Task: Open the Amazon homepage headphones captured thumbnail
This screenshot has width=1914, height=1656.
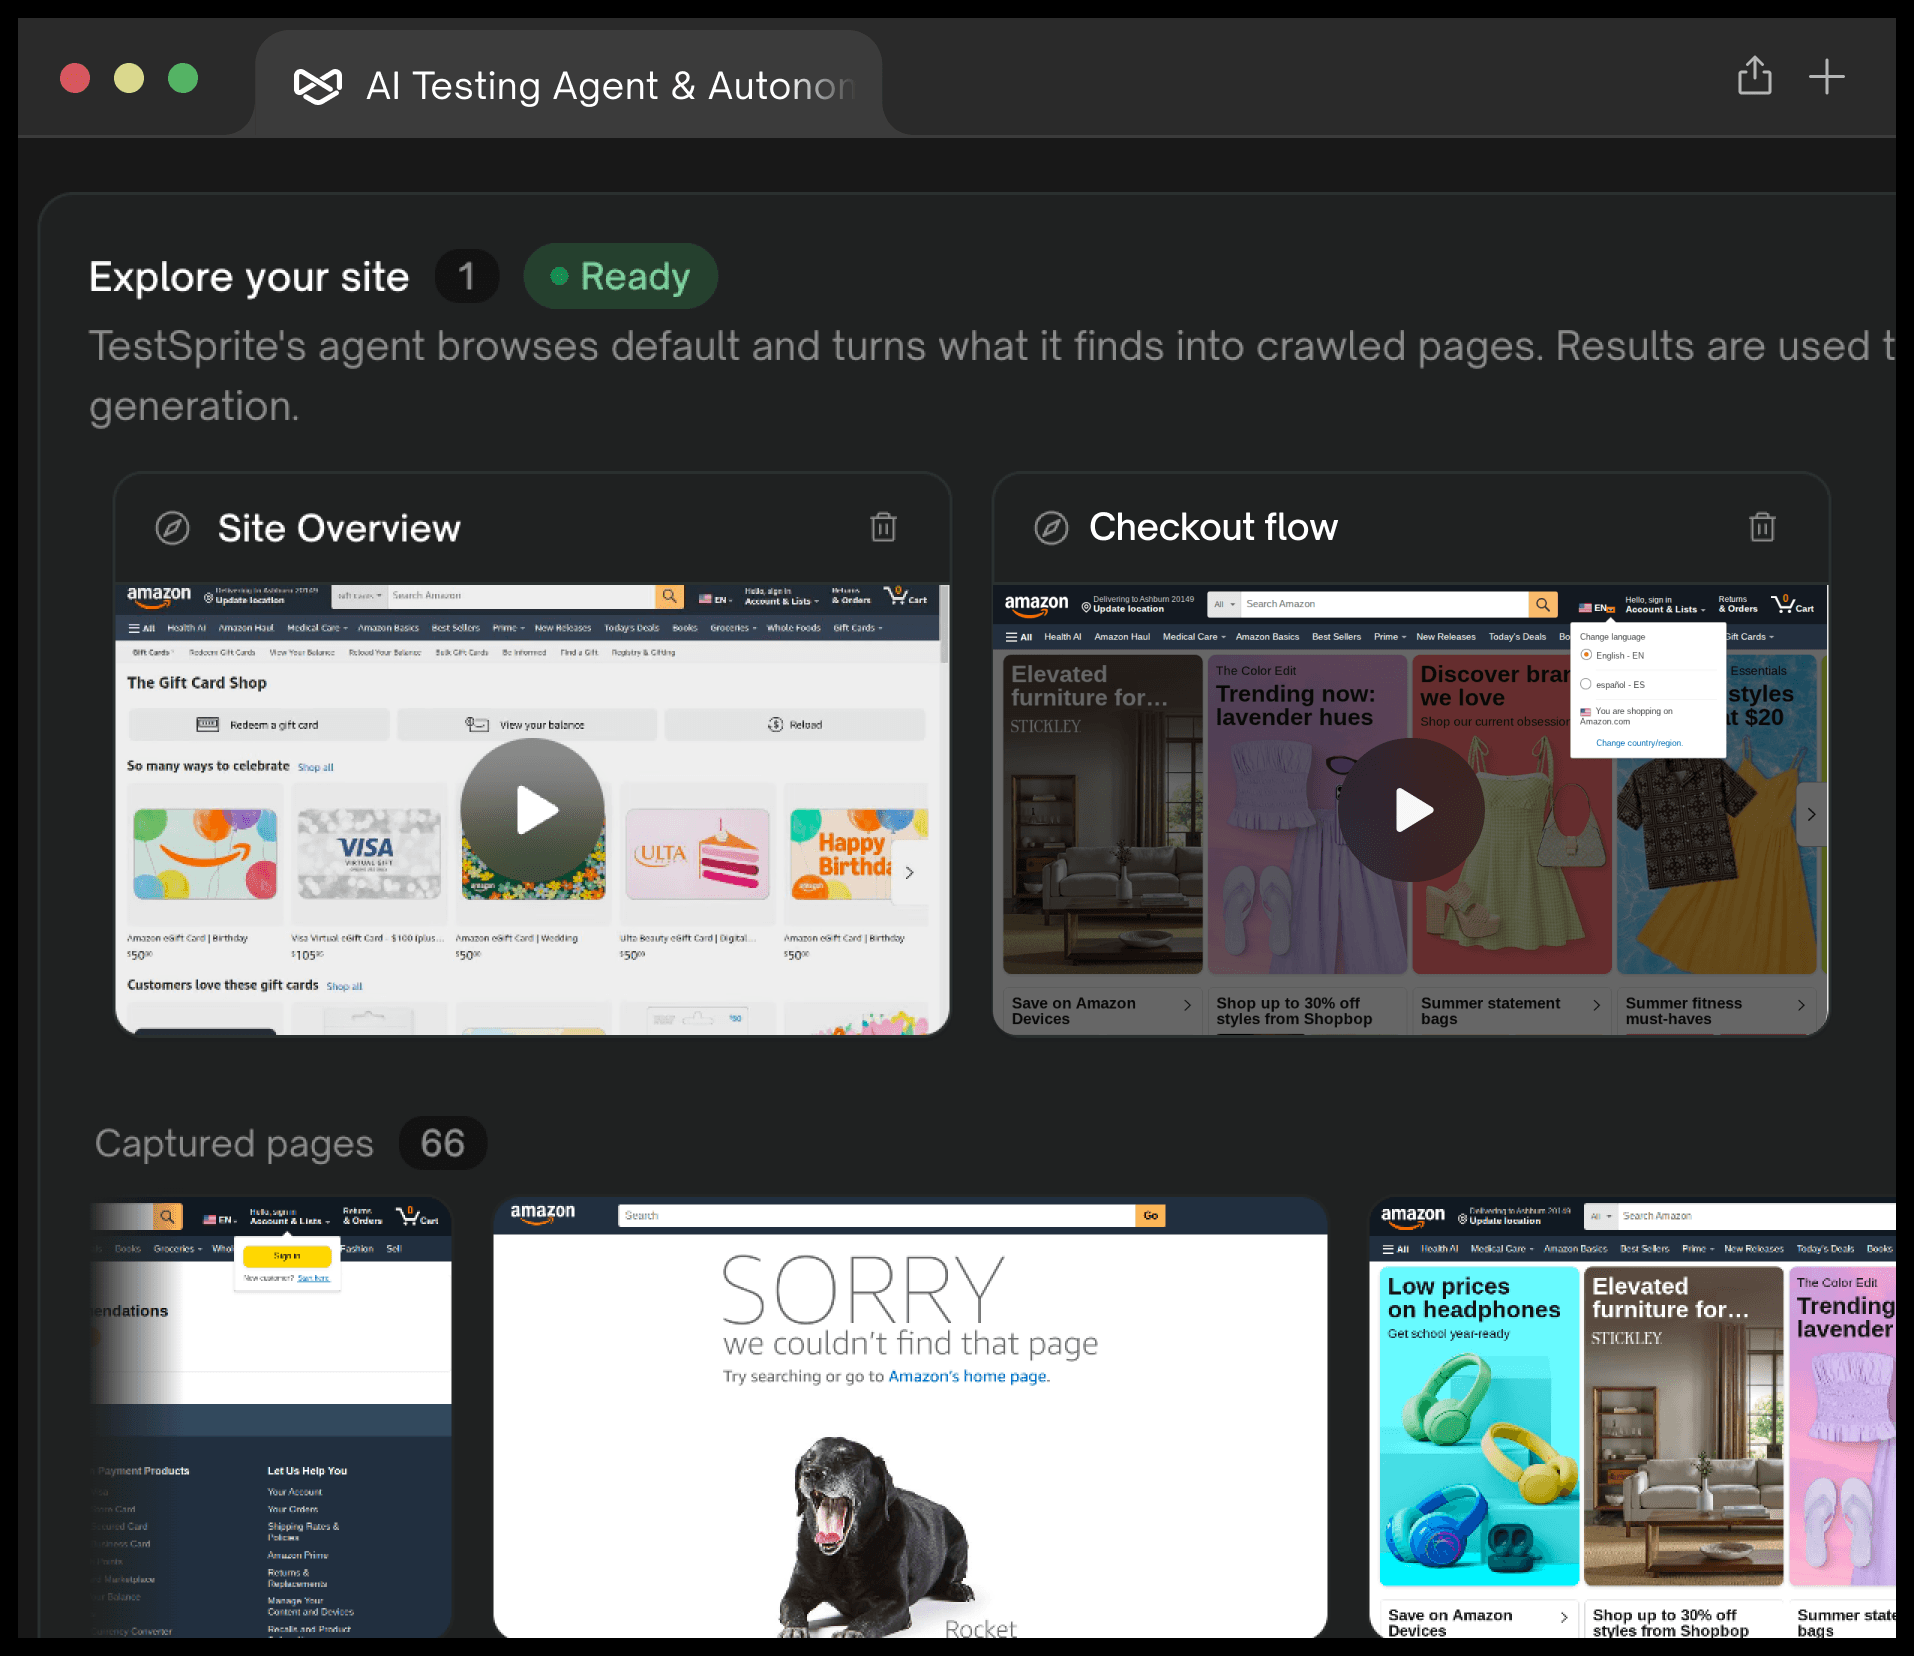Action: pyautogui.click(x=1632, y=1417)
